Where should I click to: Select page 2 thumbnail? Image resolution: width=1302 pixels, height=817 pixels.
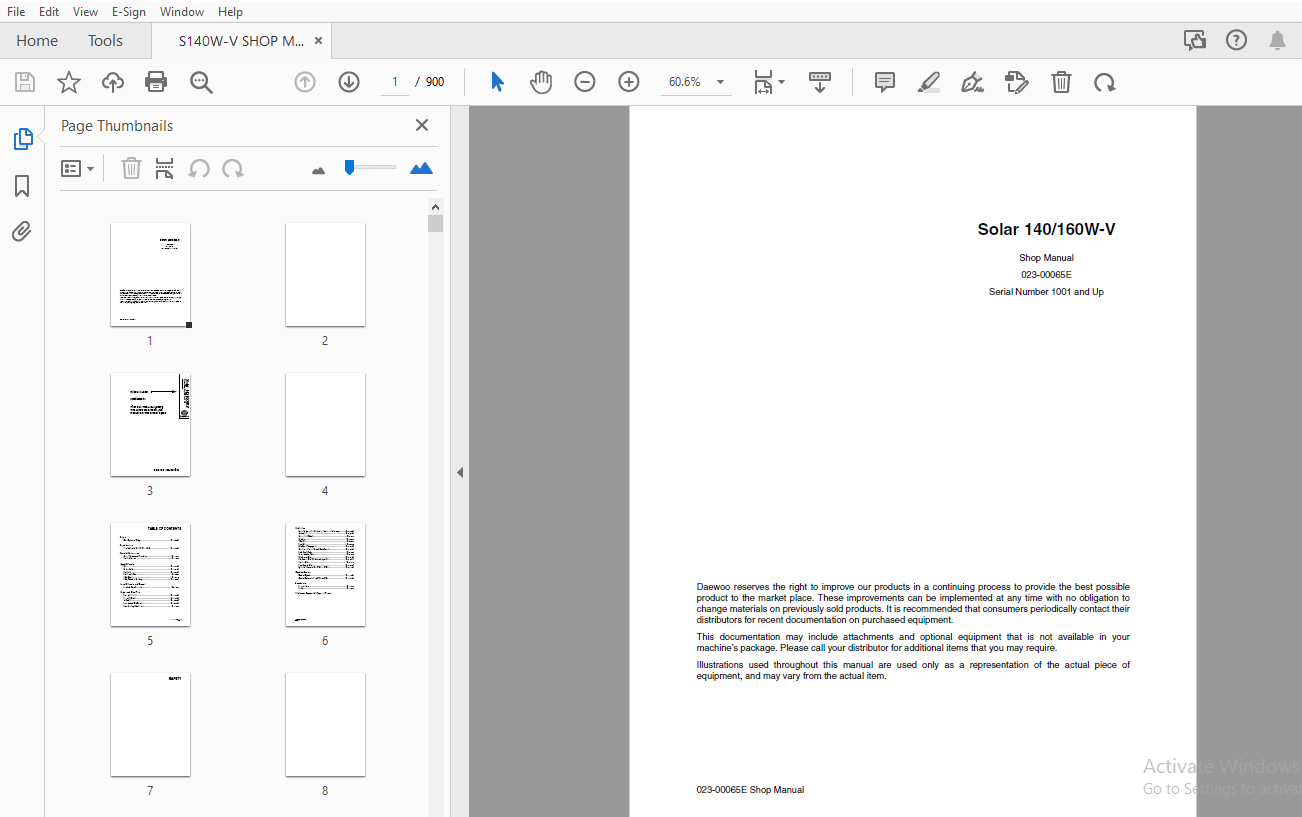click(325, 275)
